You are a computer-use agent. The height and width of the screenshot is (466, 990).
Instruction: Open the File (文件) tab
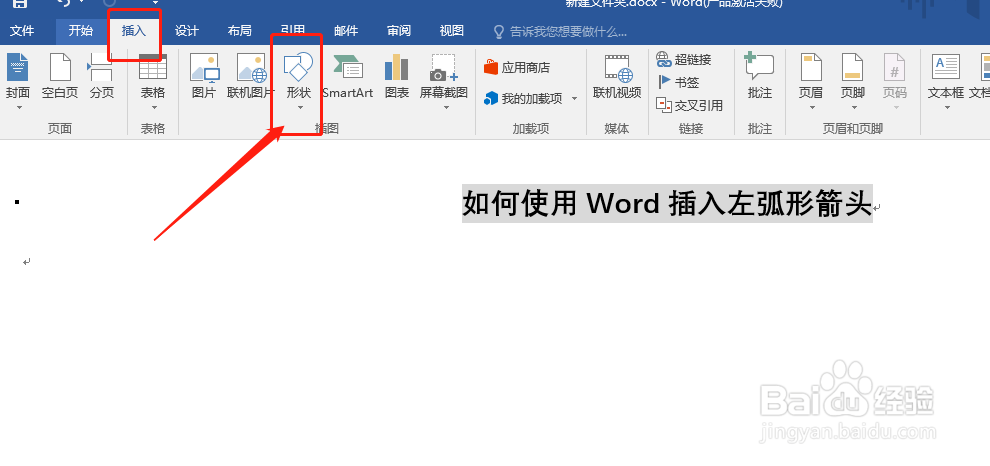(22, 31)
